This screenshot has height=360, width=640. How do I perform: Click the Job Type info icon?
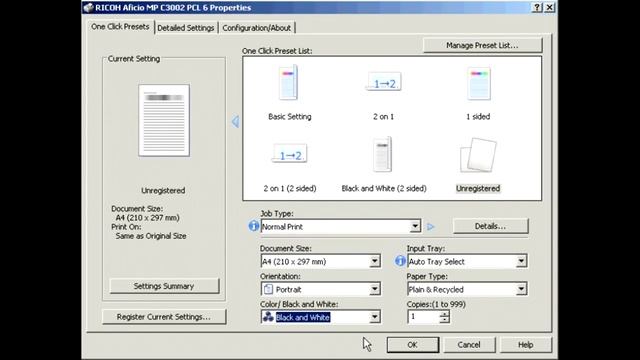(x=253, y=226)
